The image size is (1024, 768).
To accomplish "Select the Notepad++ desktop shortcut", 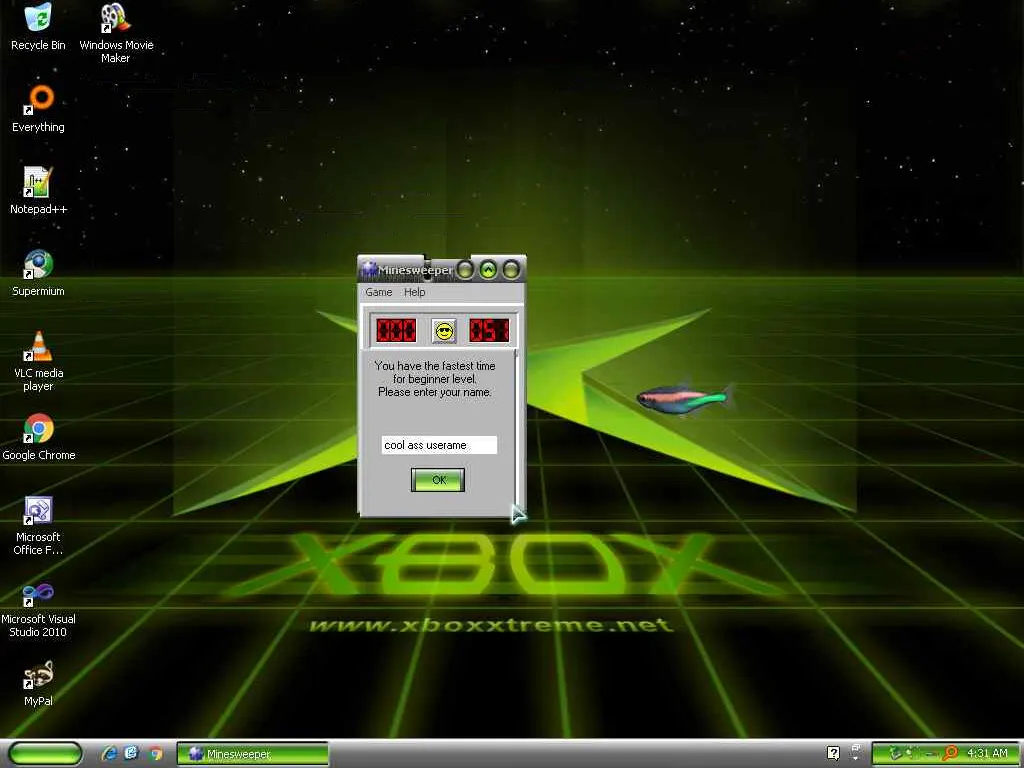I will pos(39,191).
